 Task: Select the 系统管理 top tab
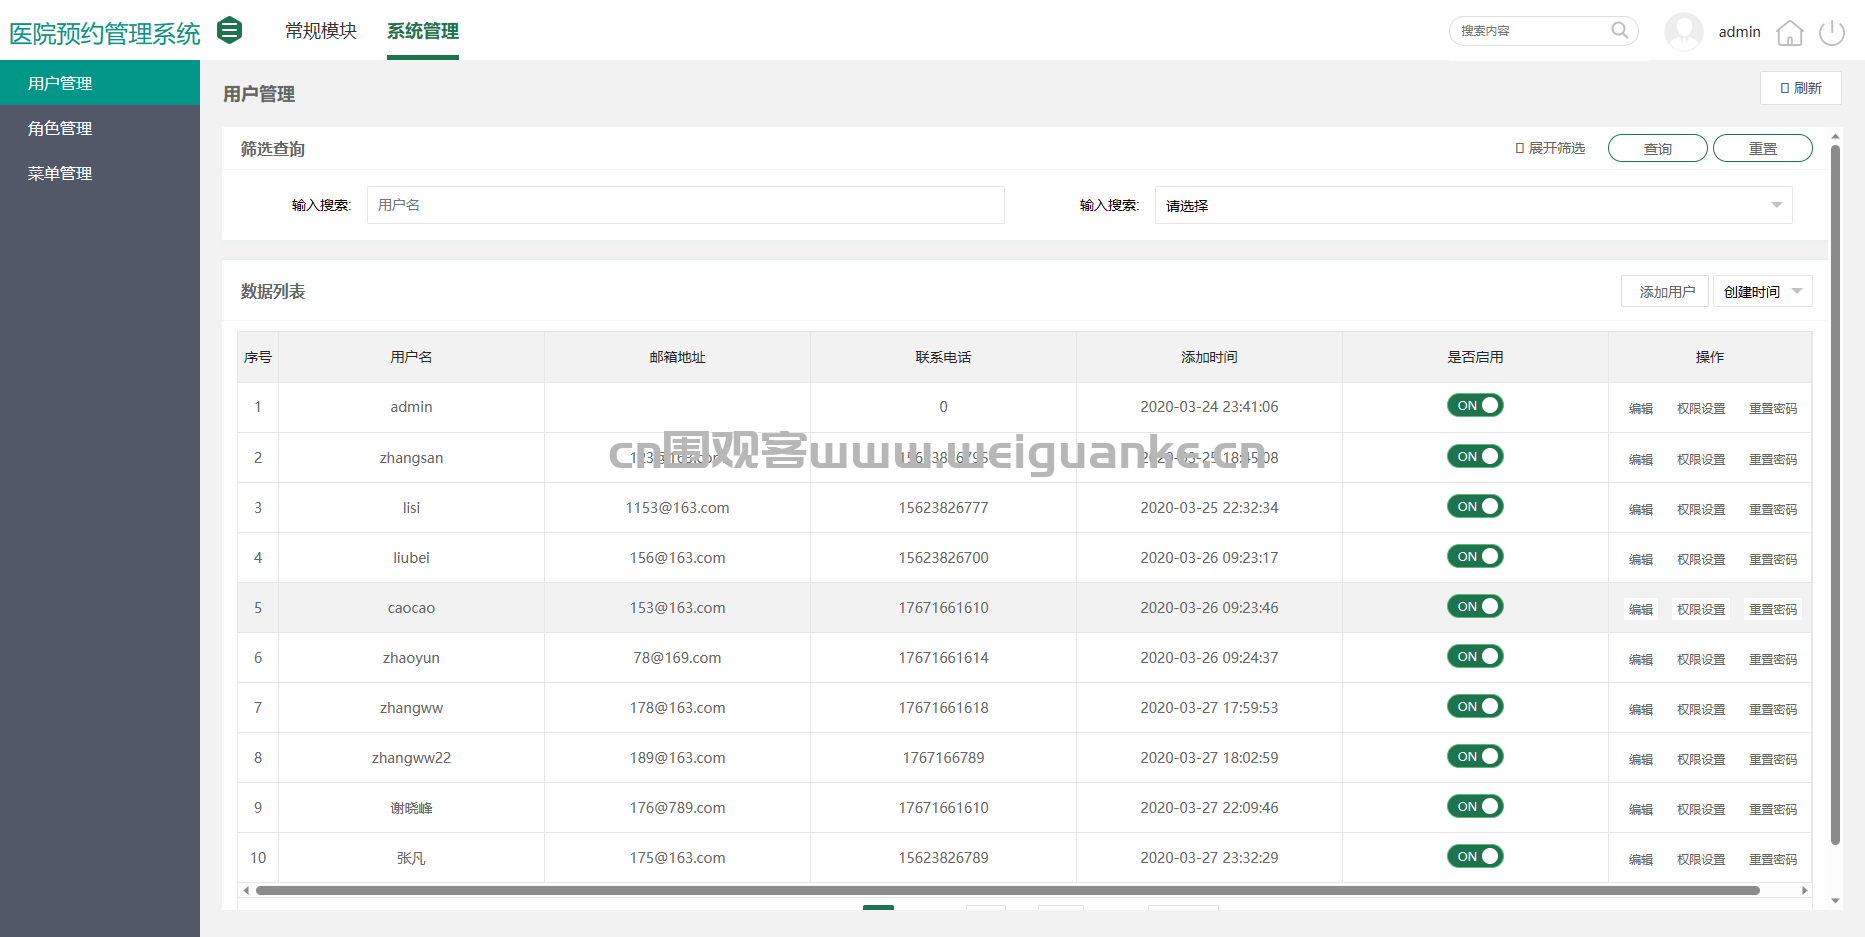pyautogui.click(x=423, y=31)
